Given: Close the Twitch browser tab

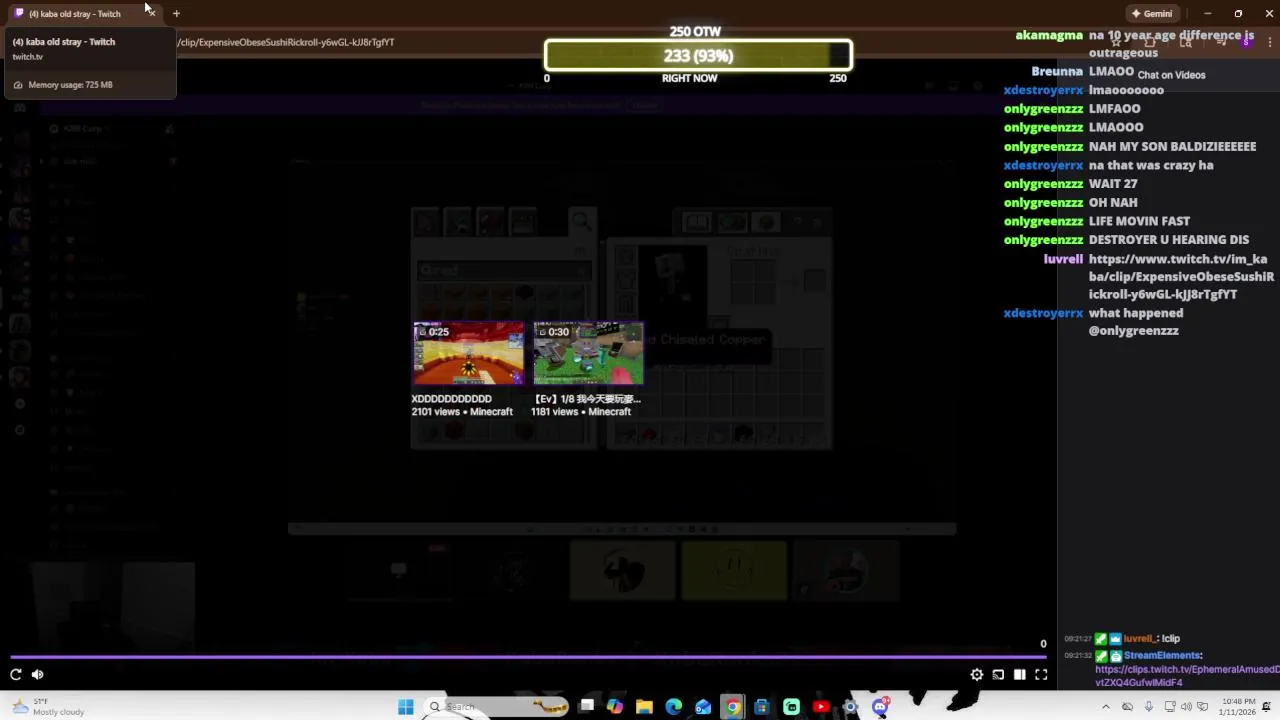Looking at the screenshot, I should point(151,13).
